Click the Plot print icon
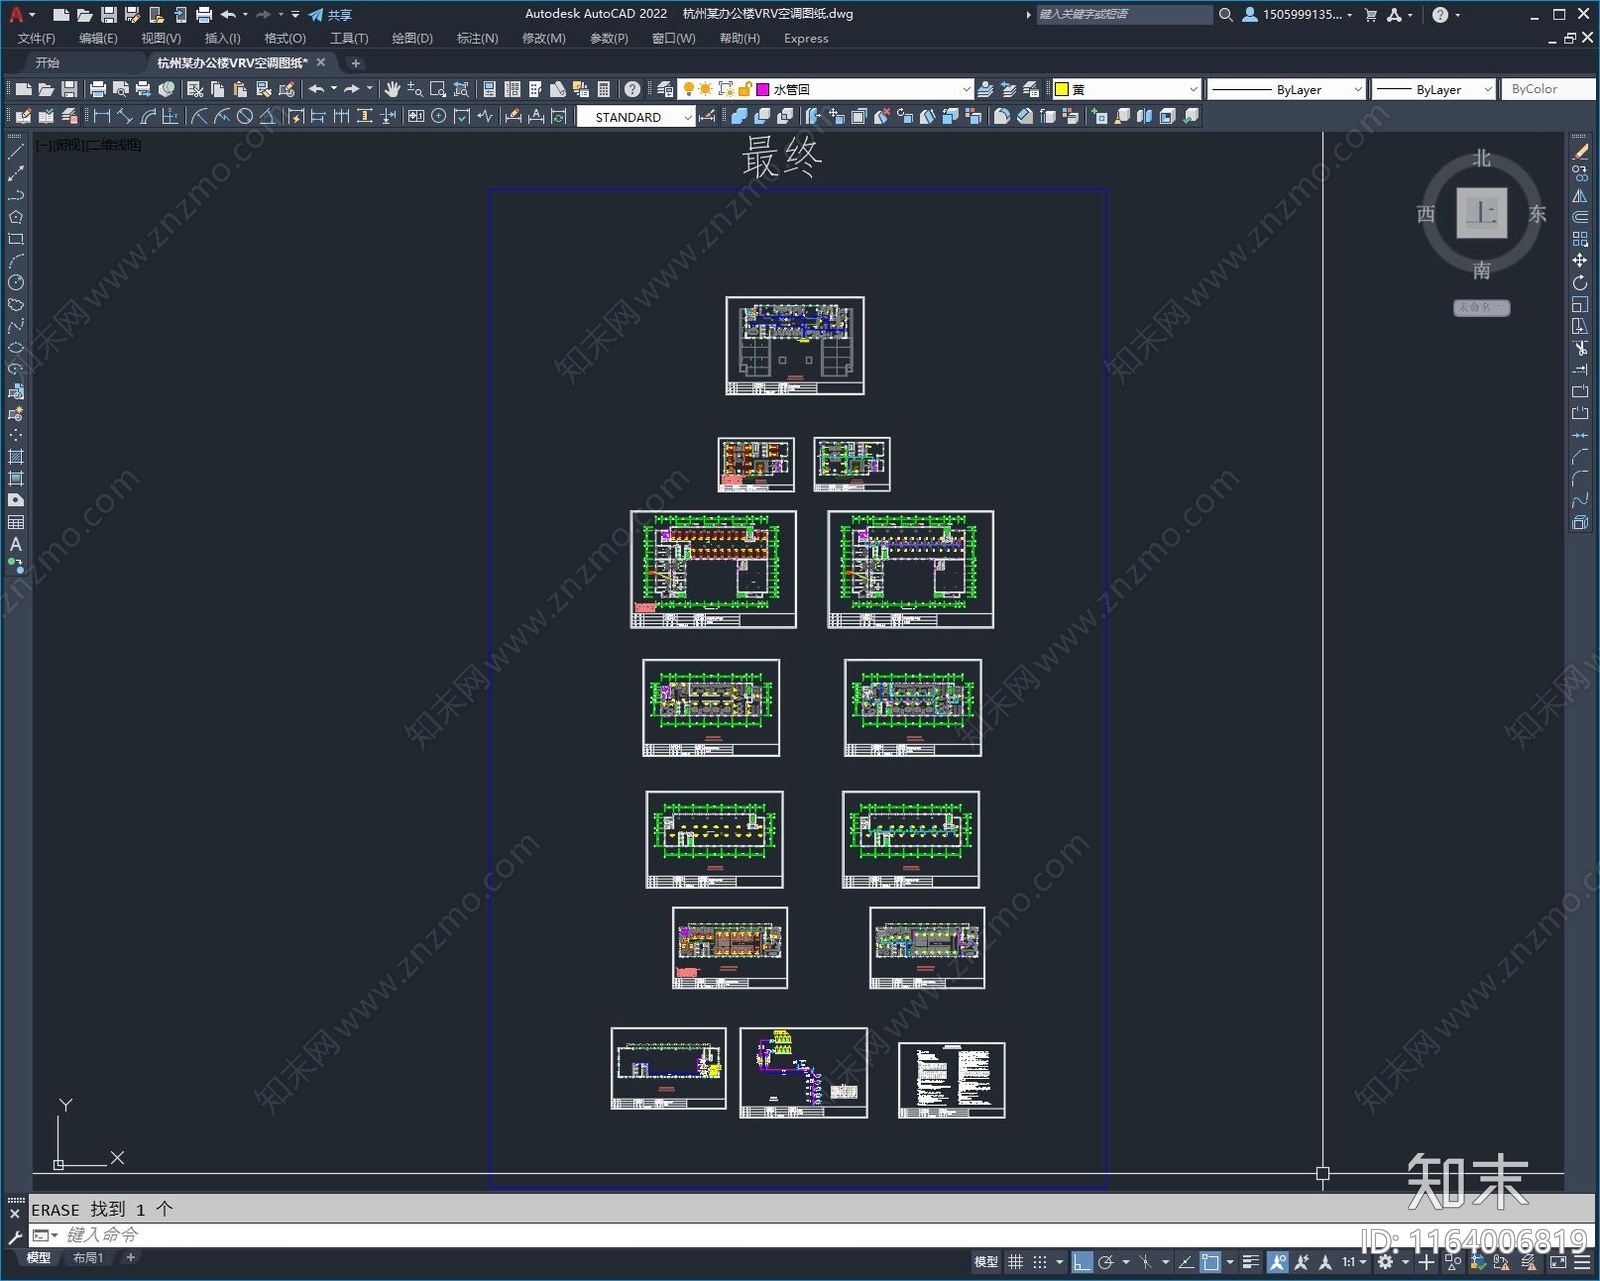Image resolution: width=1600 pixels, height=1281 pixels. (97, 90)
